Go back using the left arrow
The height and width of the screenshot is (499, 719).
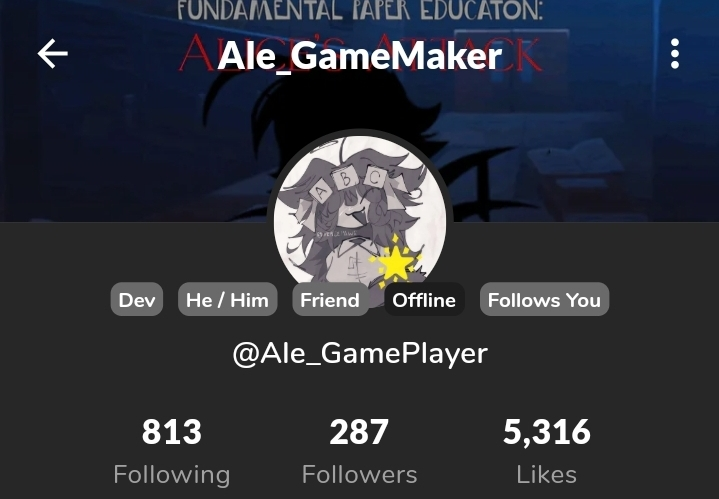[x=53, y=54]
